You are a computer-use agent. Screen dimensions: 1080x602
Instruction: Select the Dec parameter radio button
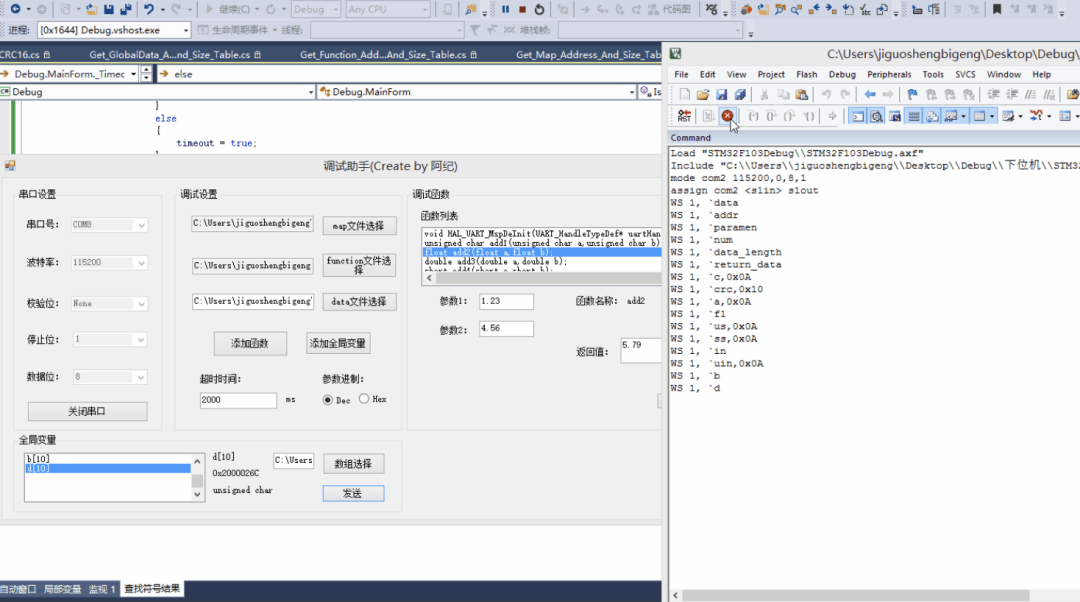tap(330, 399)
